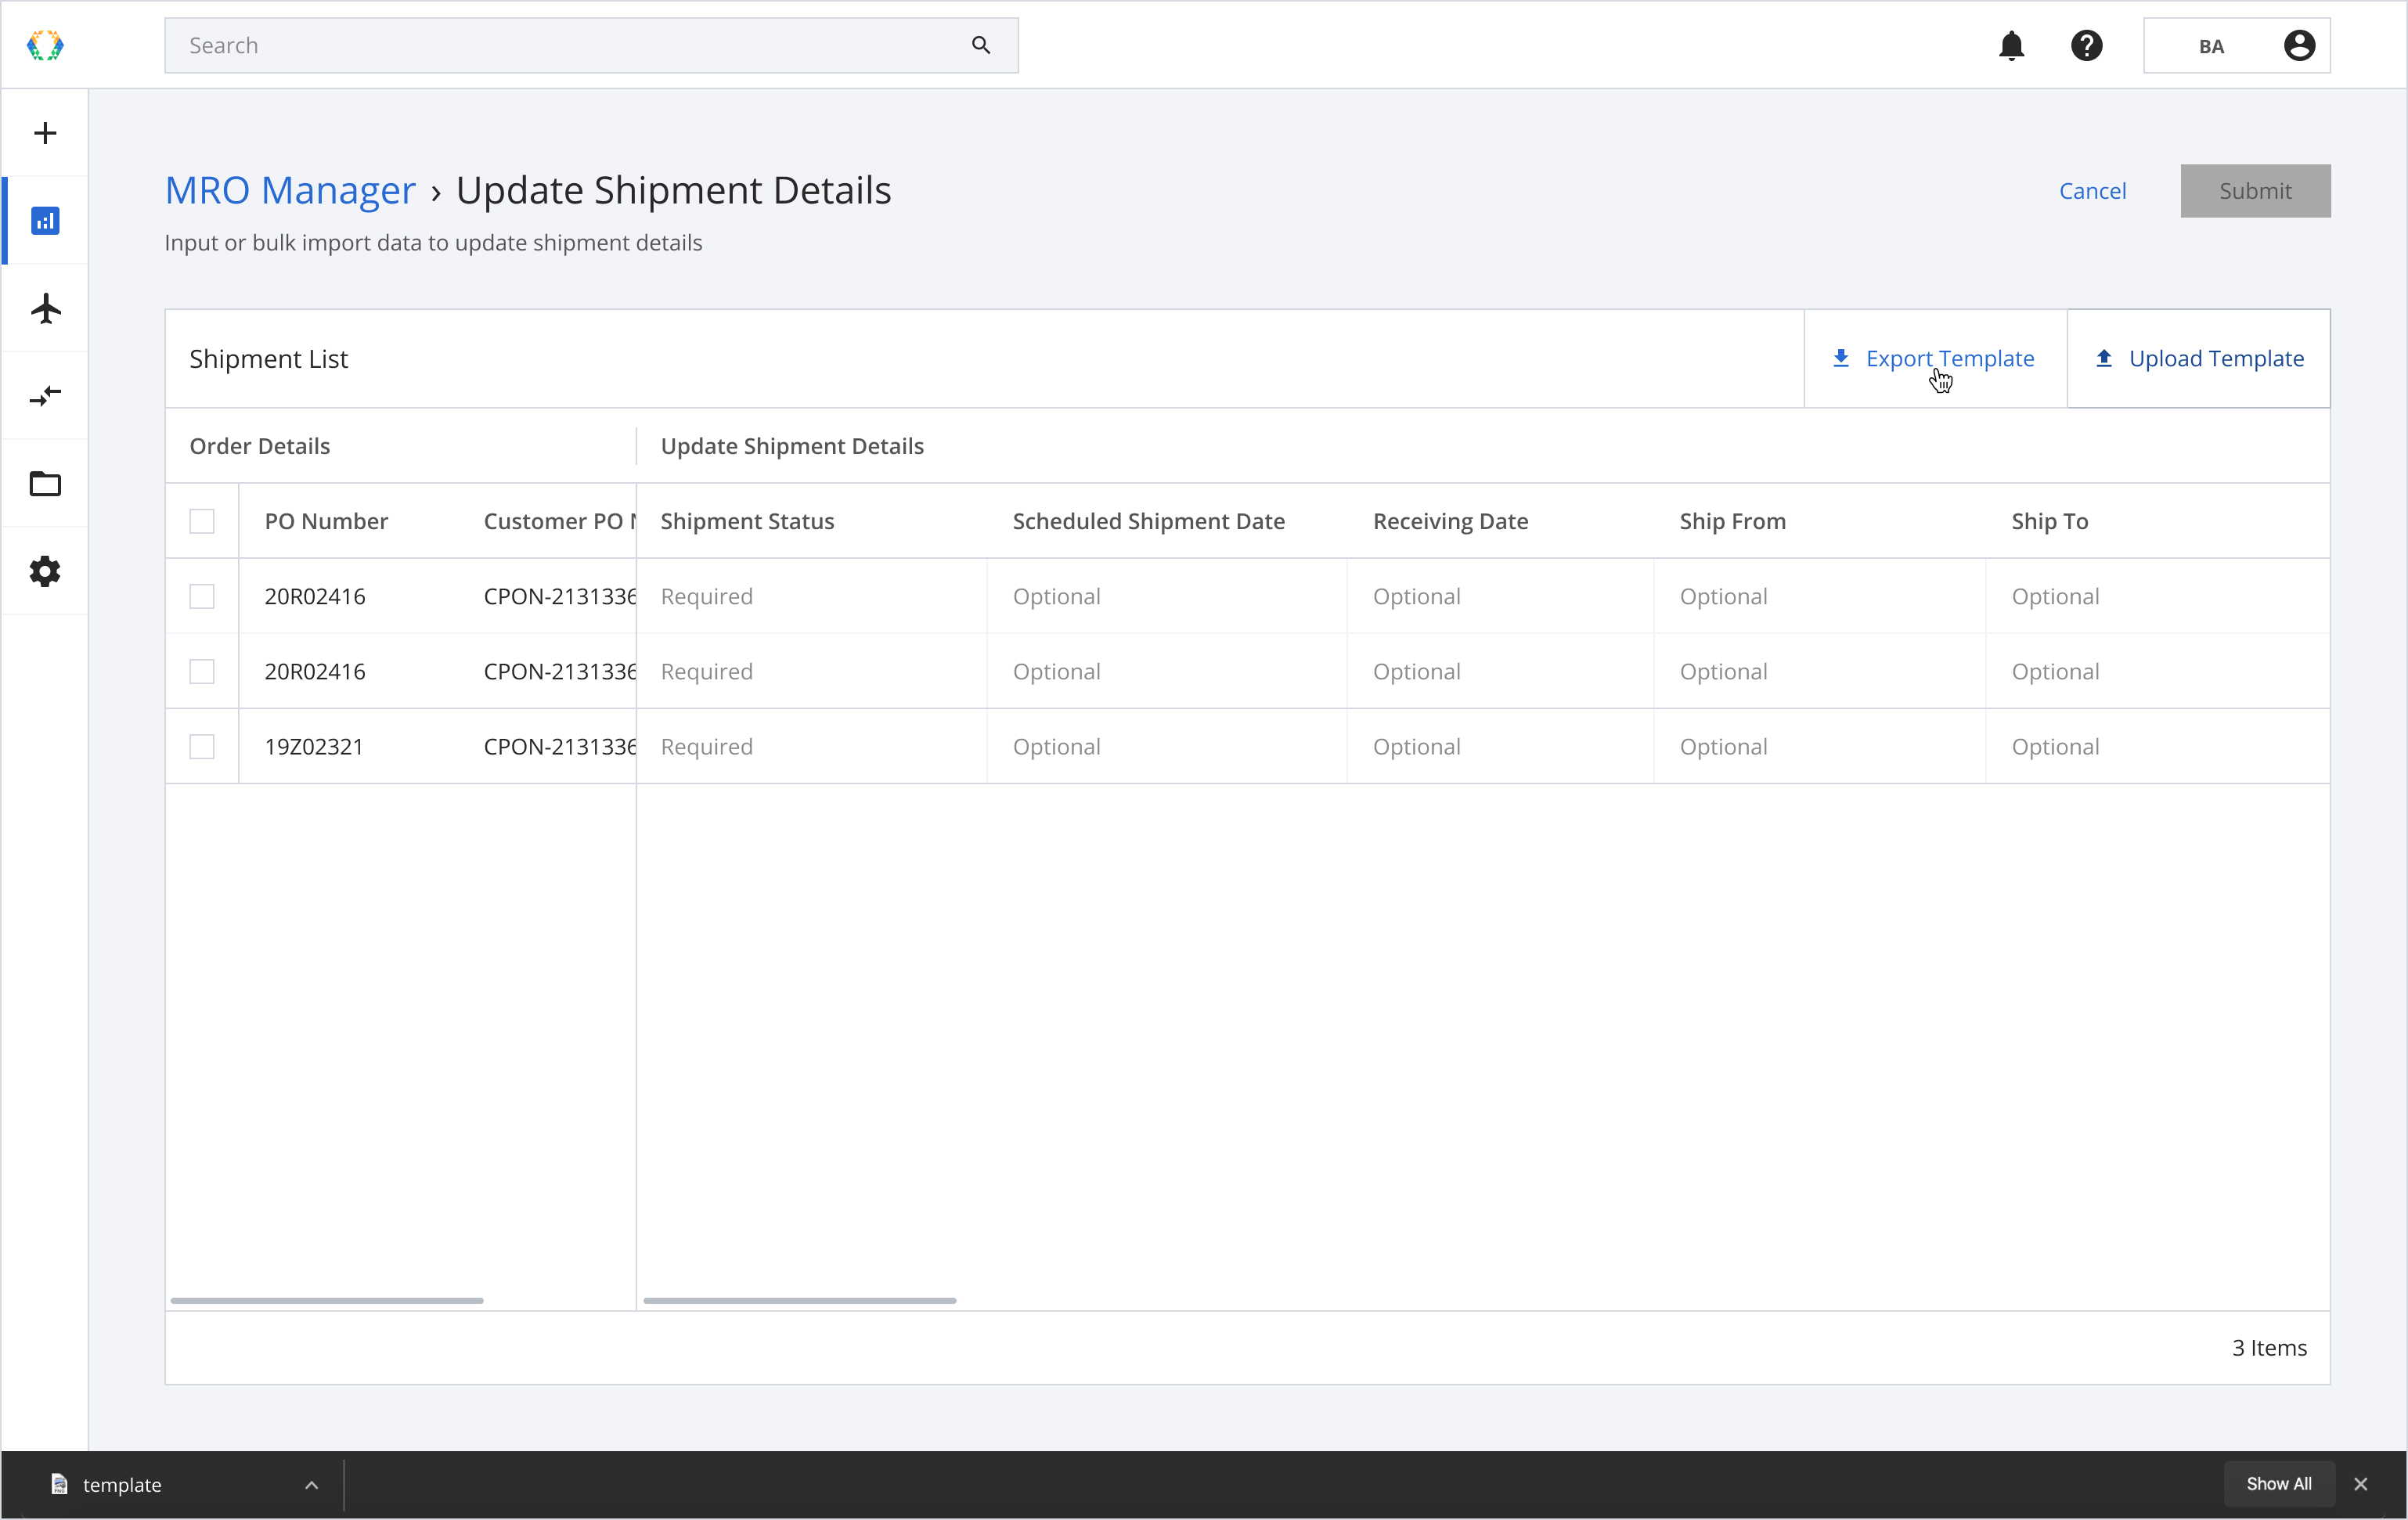Click the plus icon in sidebar

pyautogui.click(x=45, y=133)
